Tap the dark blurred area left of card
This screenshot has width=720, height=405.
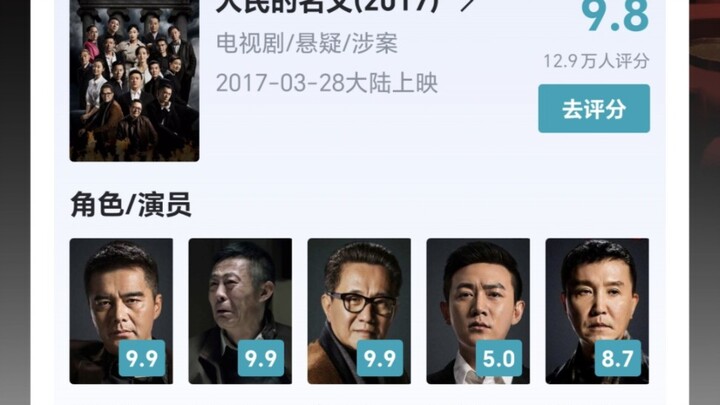pyautogui.click(x=15, y=202)
